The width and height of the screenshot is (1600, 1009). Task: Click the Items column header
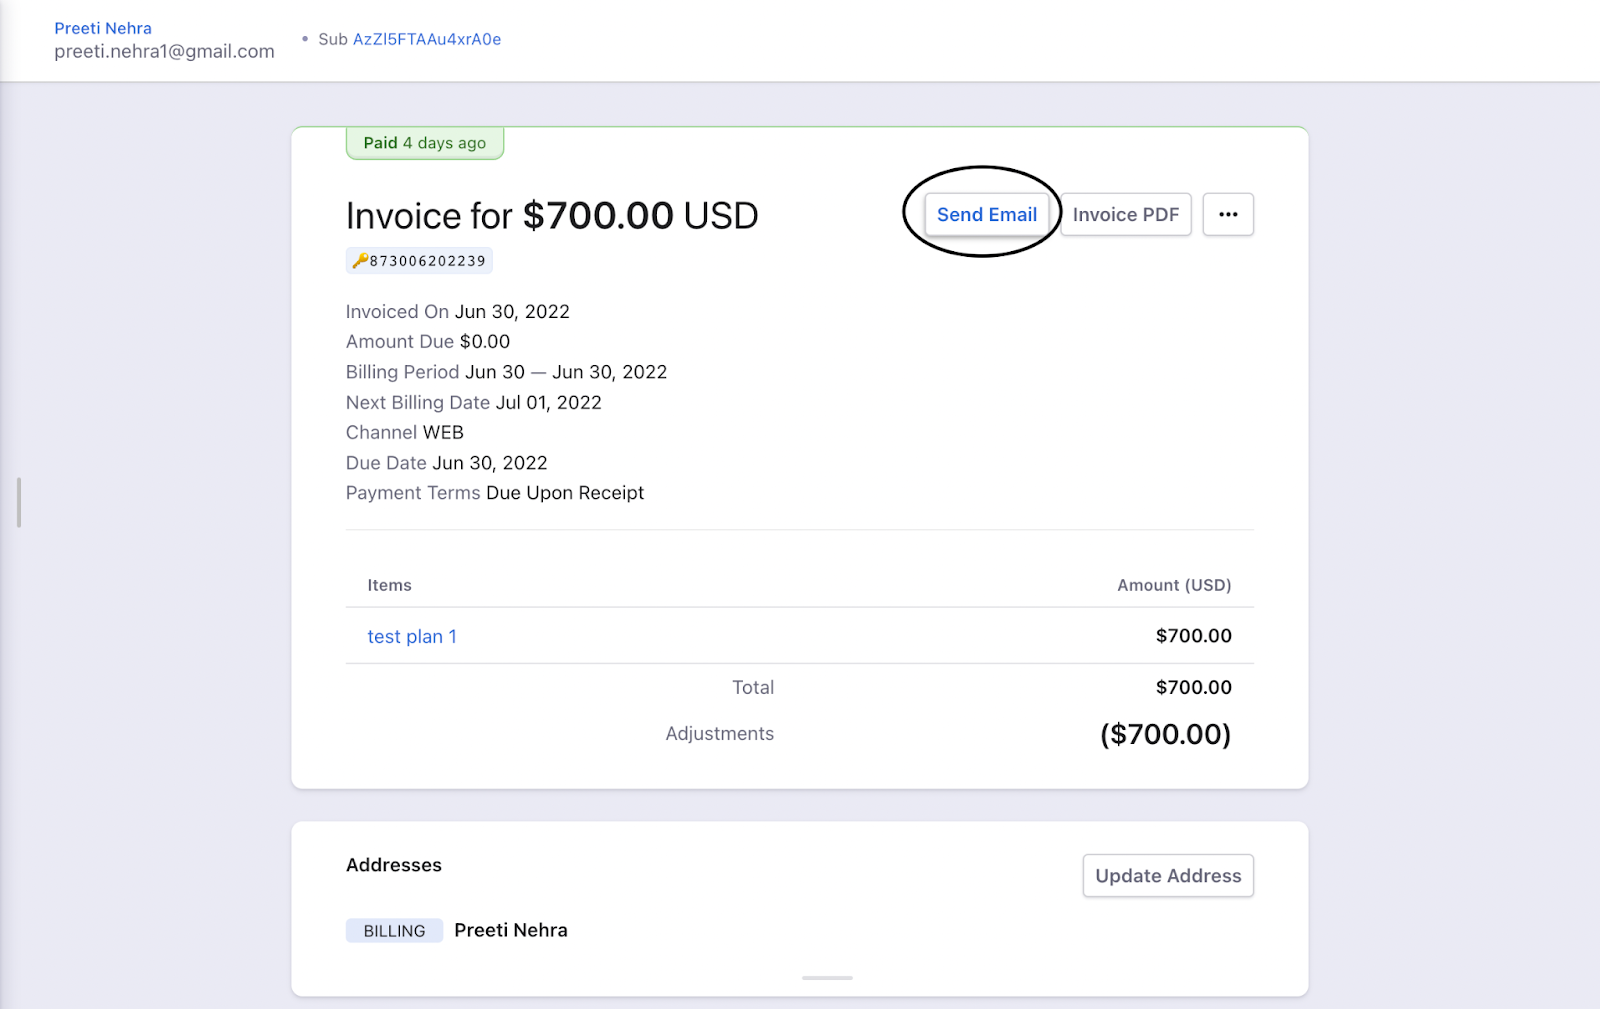coord(389,586)
